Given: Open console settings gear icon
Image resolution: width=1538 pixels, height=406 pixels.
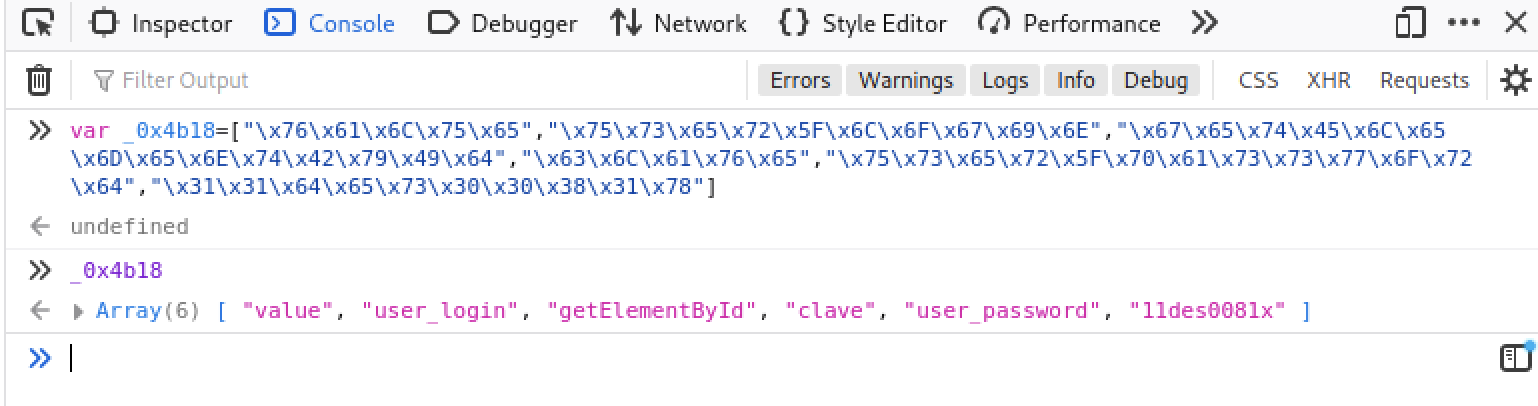Looking at the screenshot, I should click(1516, 80).
